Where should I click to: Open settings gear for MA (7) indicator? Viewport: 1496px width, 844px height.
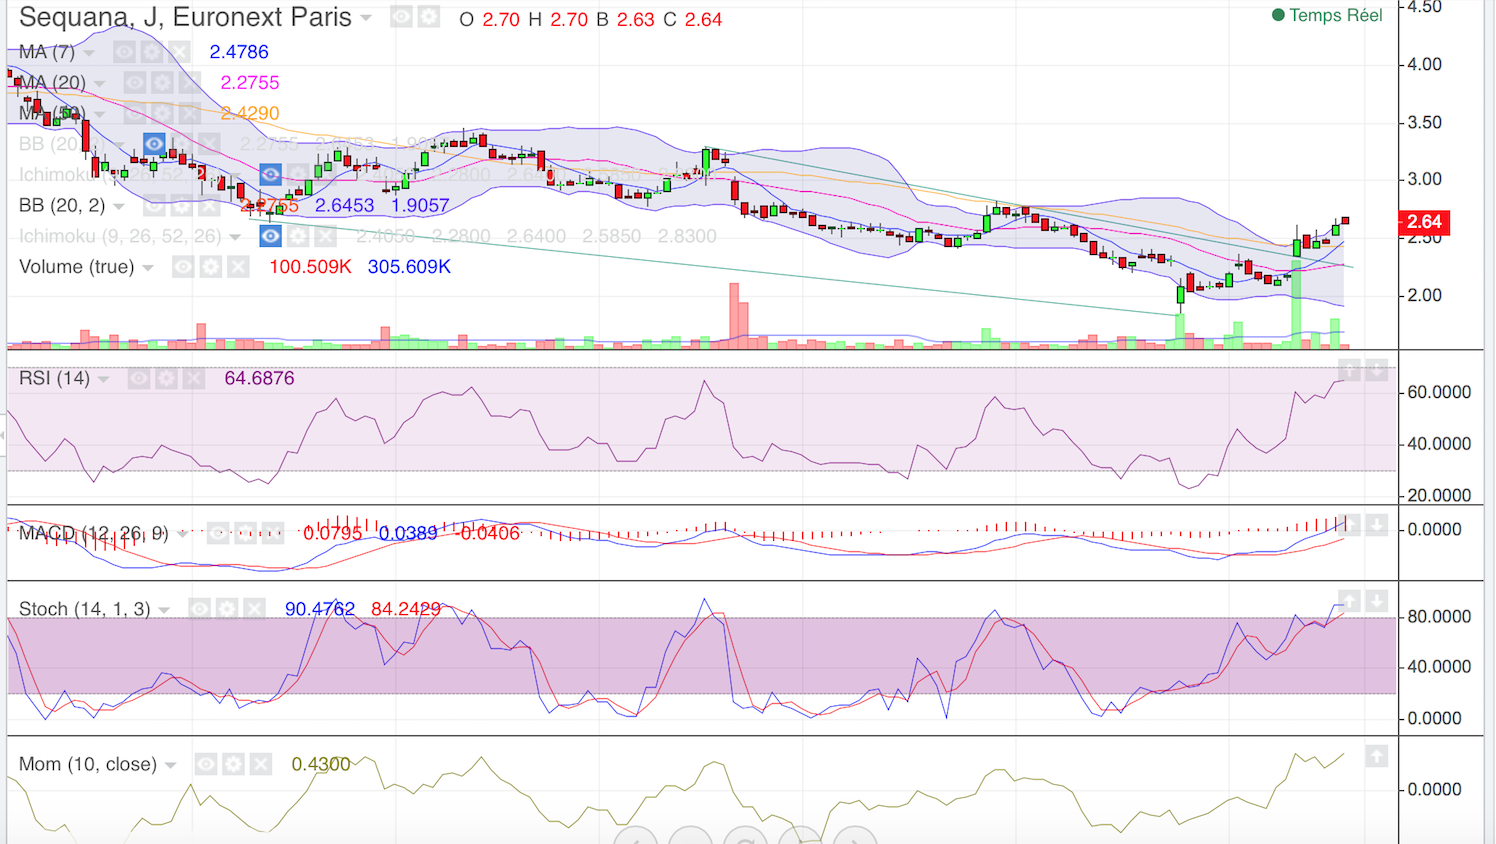(x=152, y=52)
